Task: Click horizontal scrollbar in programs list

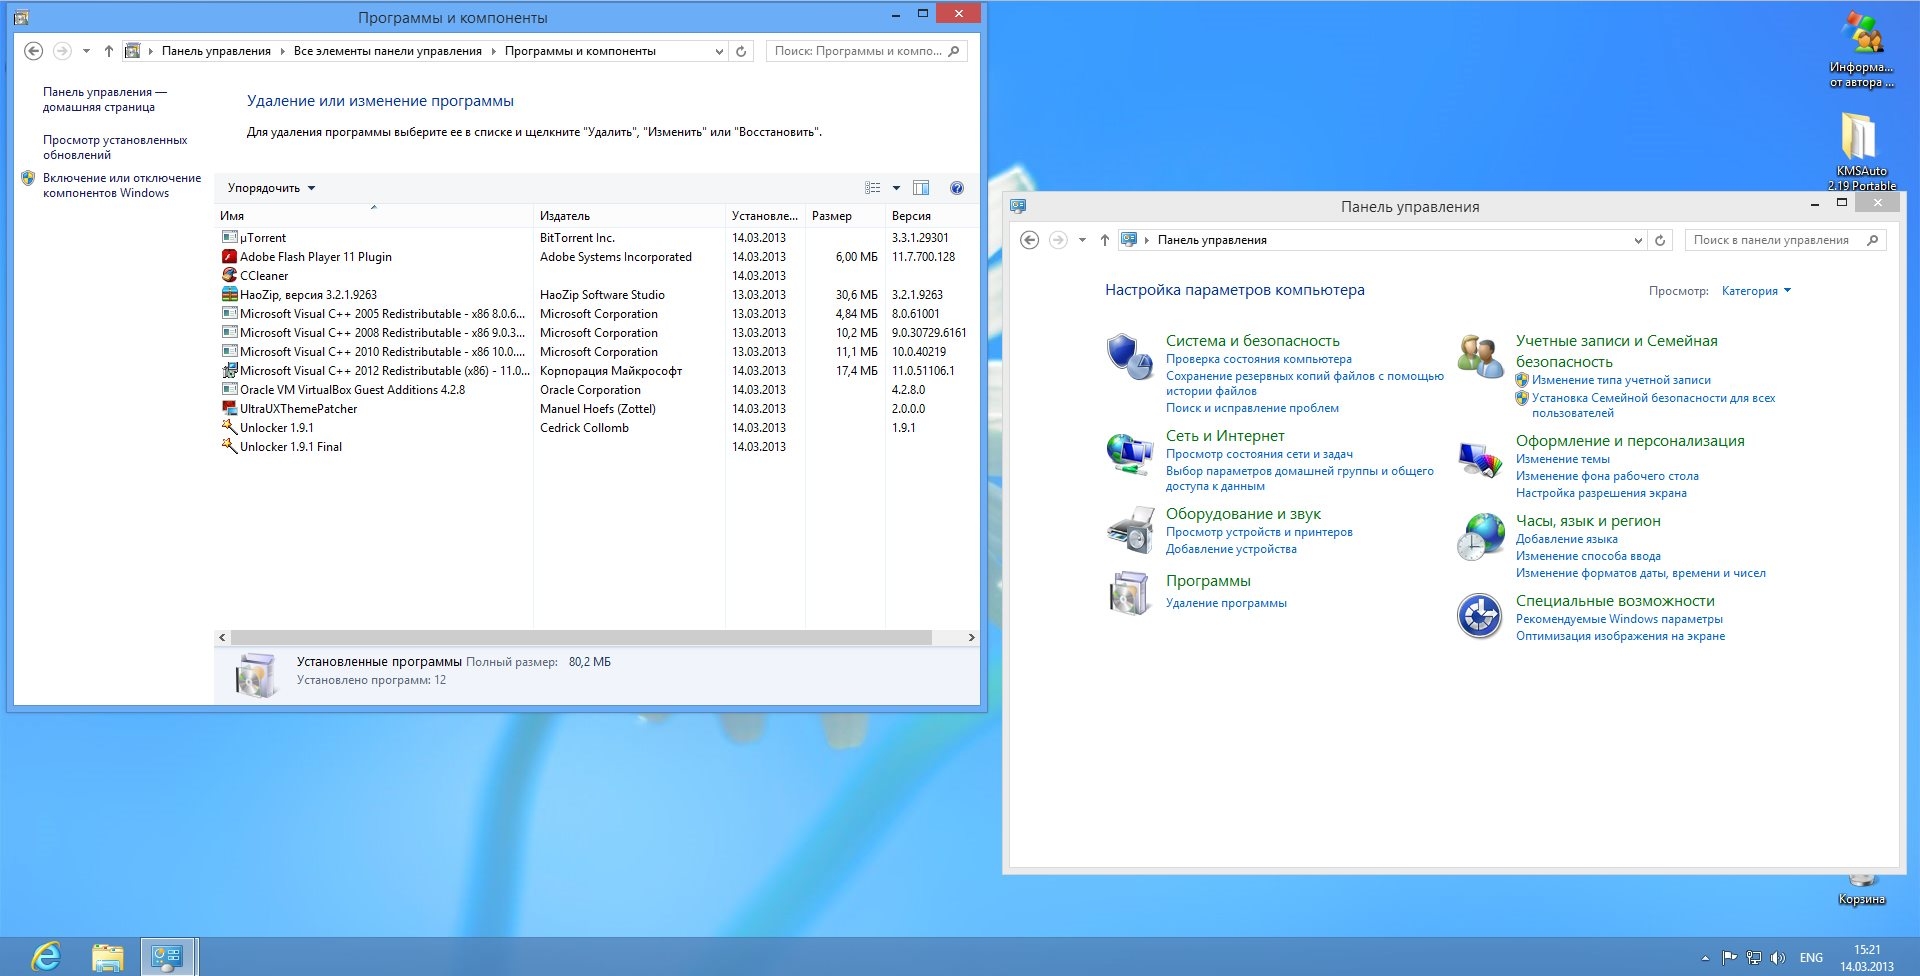Action: tap(581, 637)
